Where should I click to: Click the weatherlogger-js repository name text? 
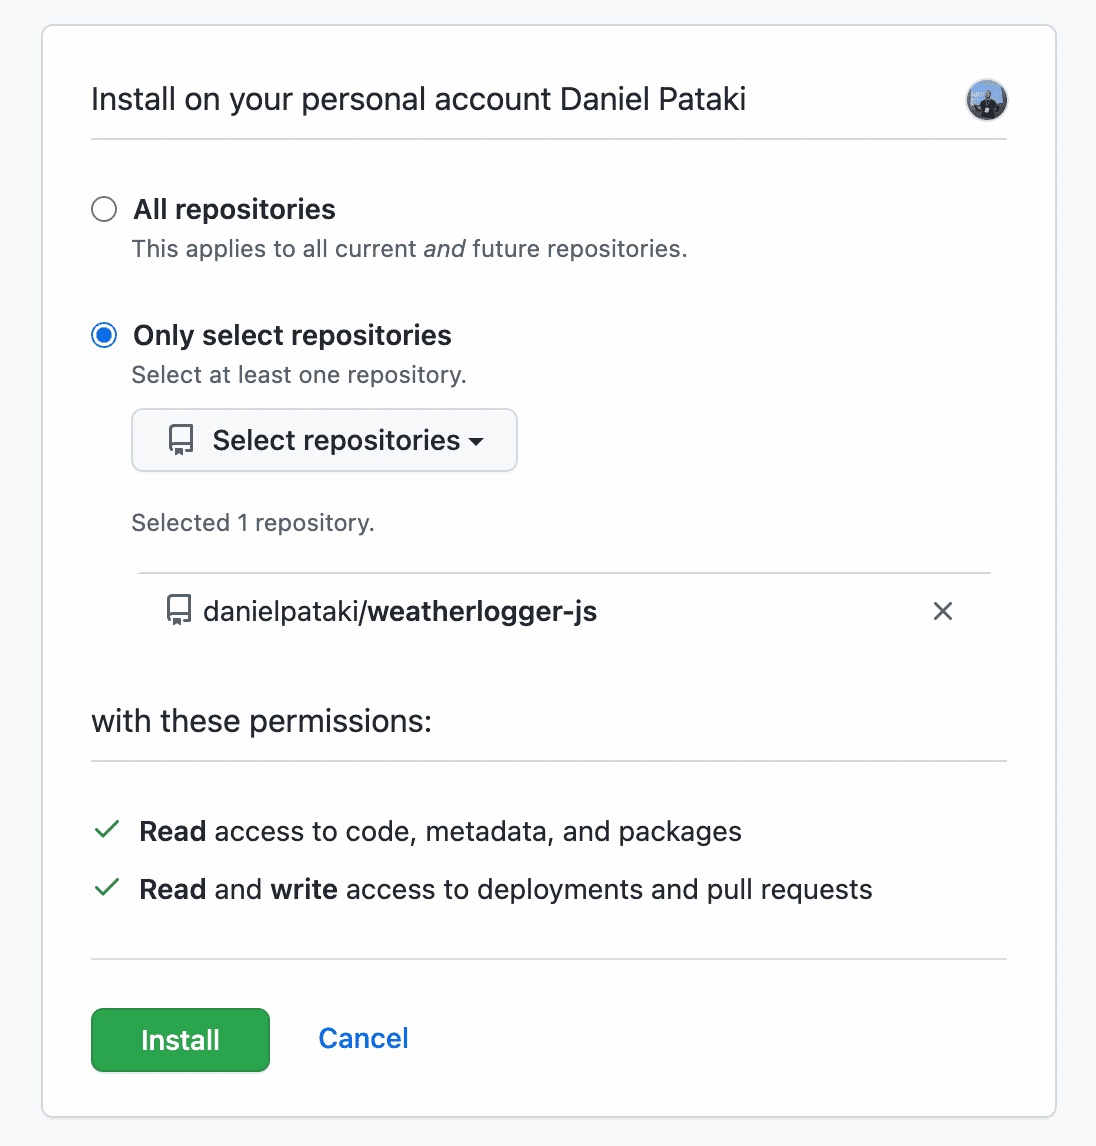pos(481,610)
